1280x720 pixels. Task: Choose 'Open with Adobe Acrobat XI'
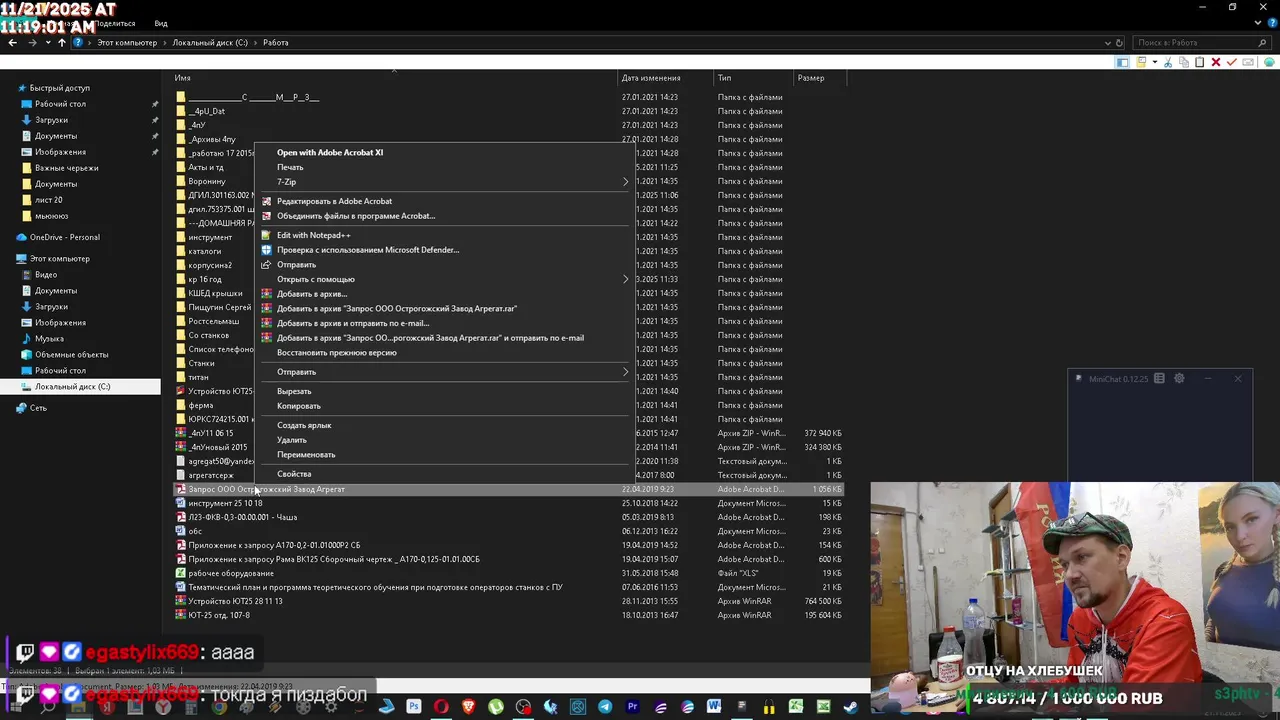pyautogui.click(x=330, y=153)
